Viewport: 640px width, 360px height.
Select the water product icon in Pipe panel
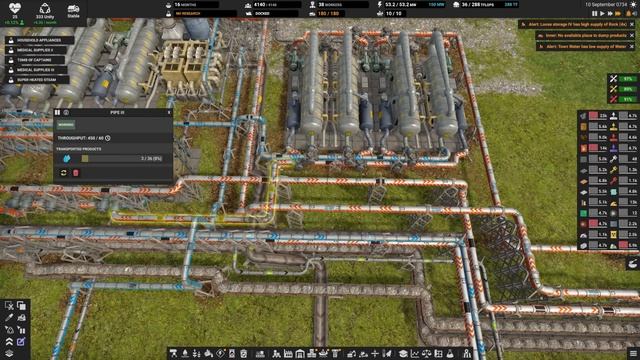67,158
